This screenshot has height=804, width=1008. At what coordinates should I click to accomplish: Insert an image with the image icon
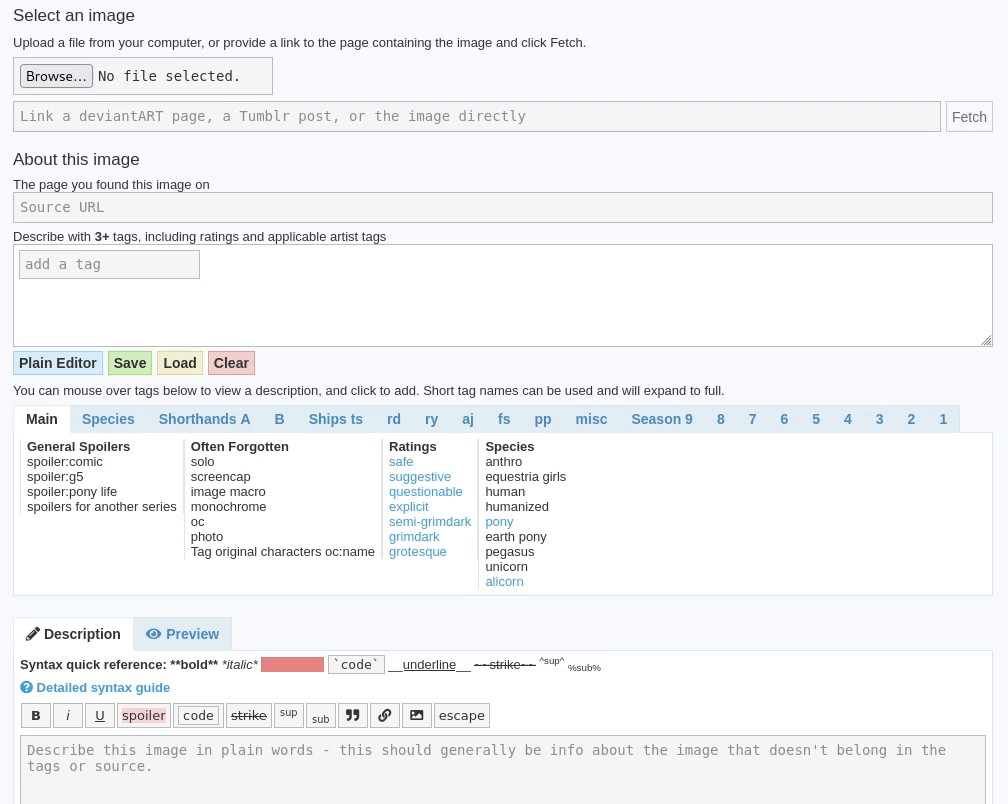(x=417, y=715)
